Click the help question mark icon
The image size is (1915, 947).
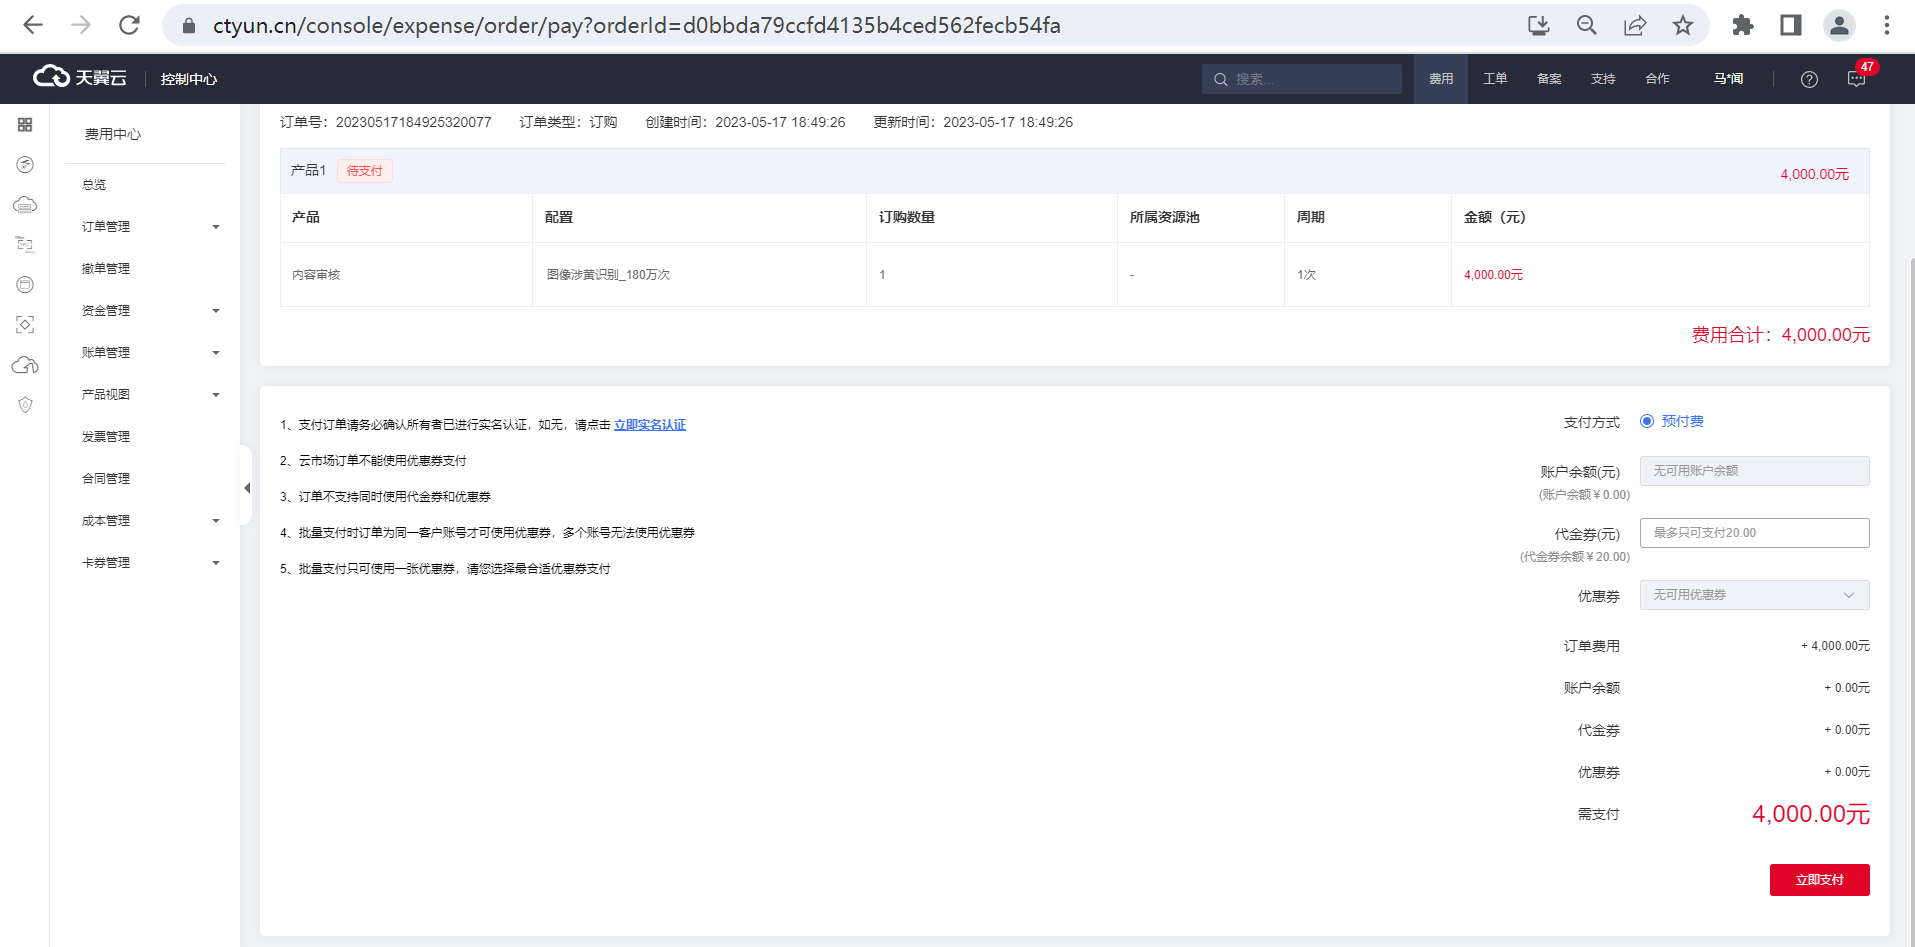[1809, 79]
